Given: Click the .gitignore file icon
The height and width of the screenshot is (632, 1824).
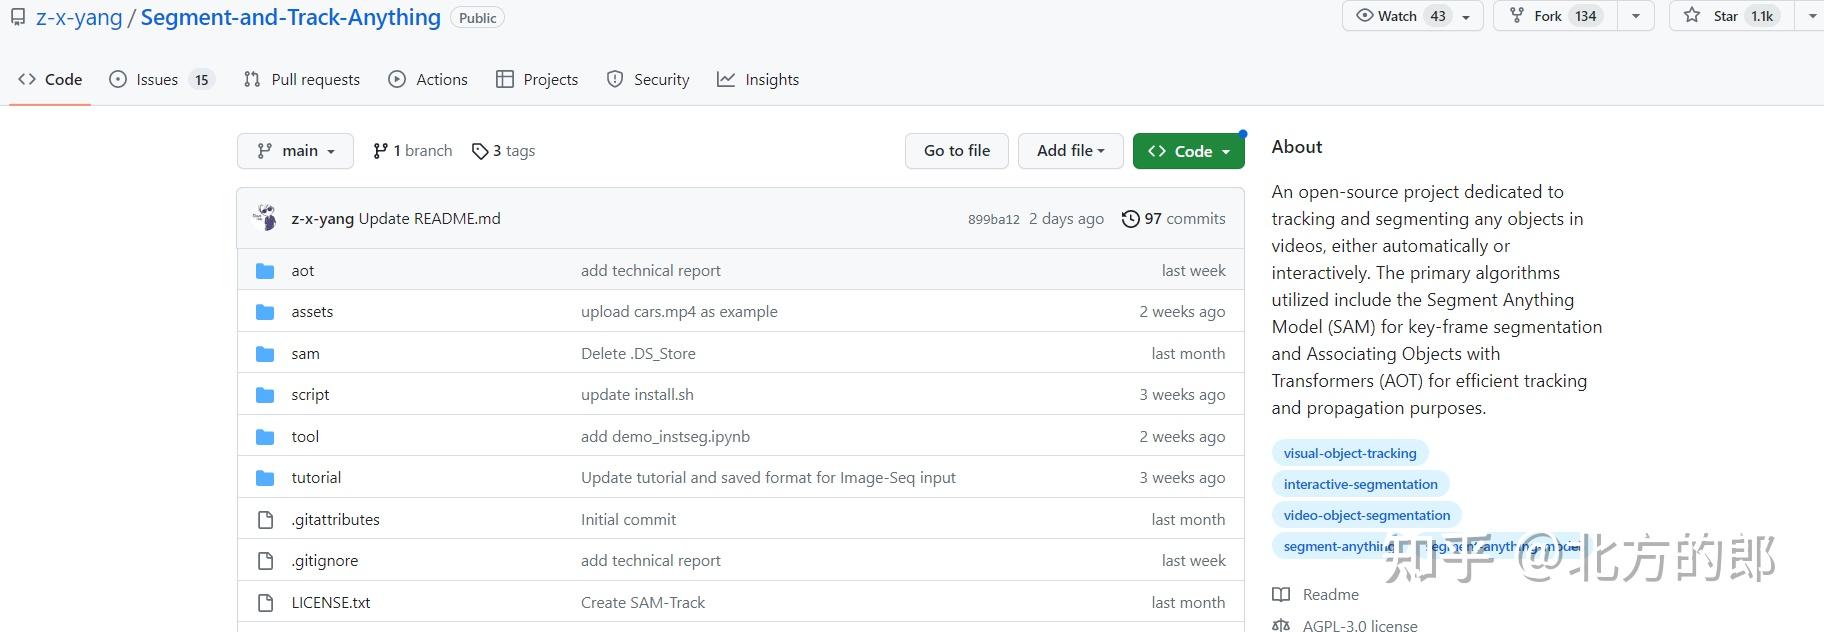Looking at the screenshot, I should tap(265, 561).
